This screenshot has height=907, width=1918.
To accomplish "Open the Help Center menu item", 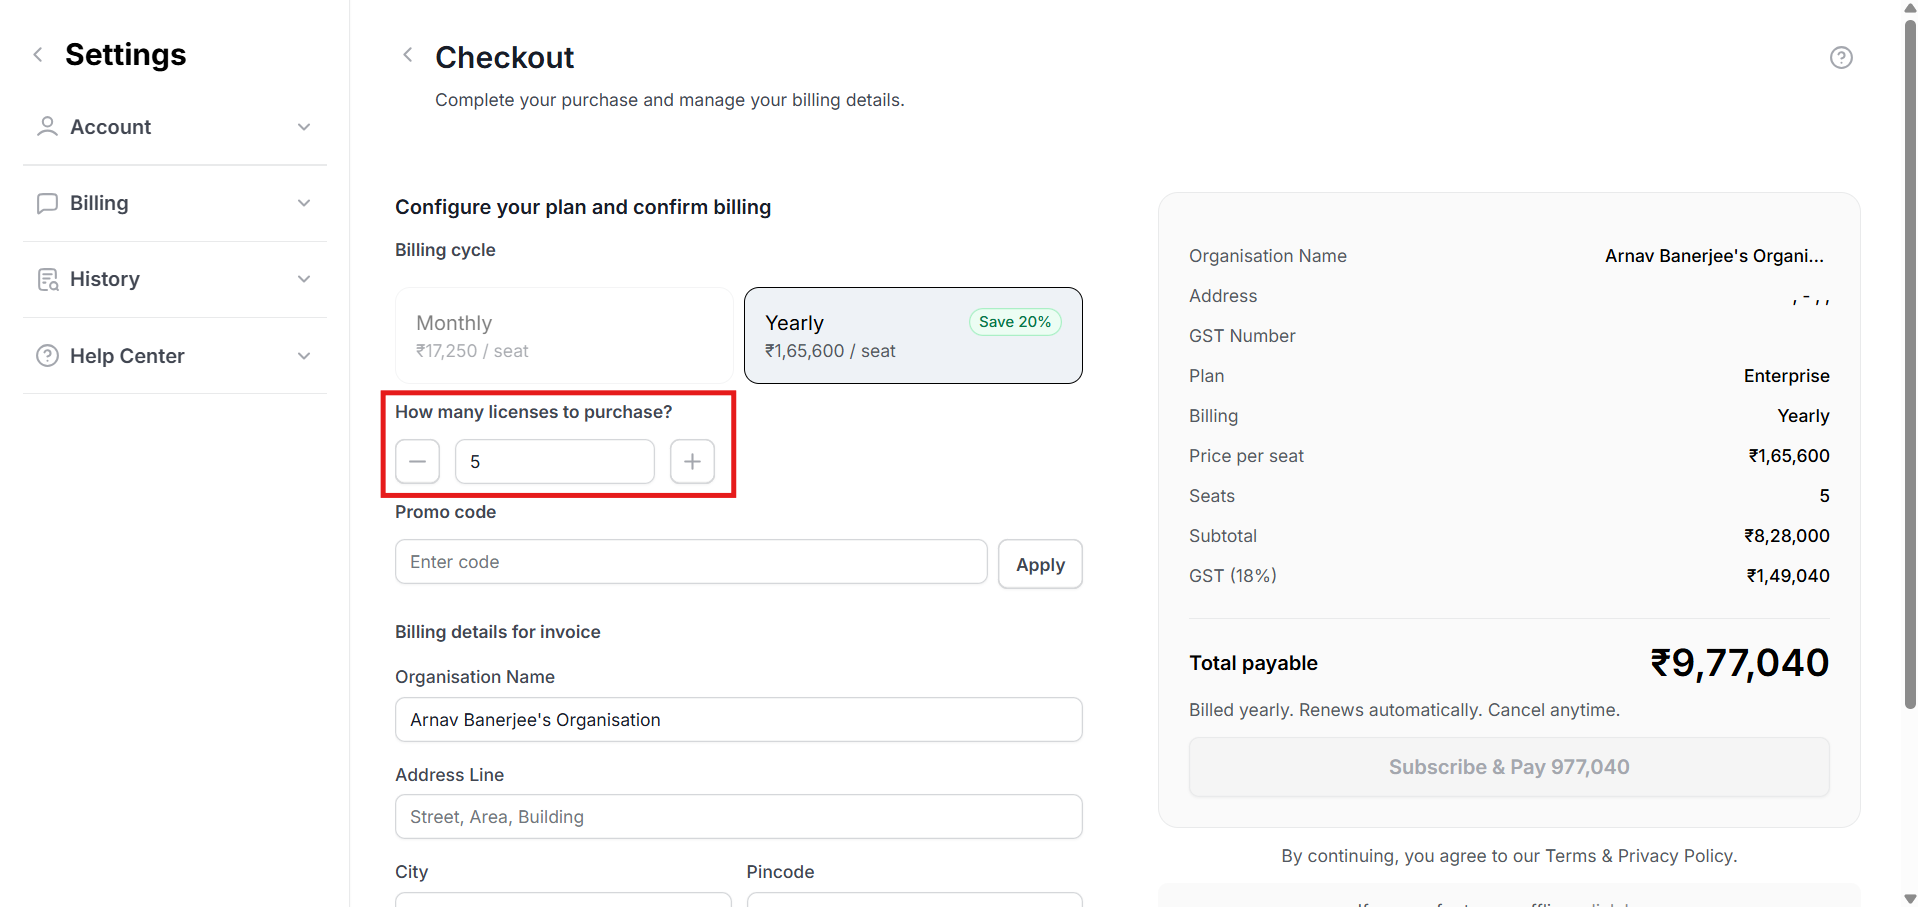I will (x=127, y=356).
